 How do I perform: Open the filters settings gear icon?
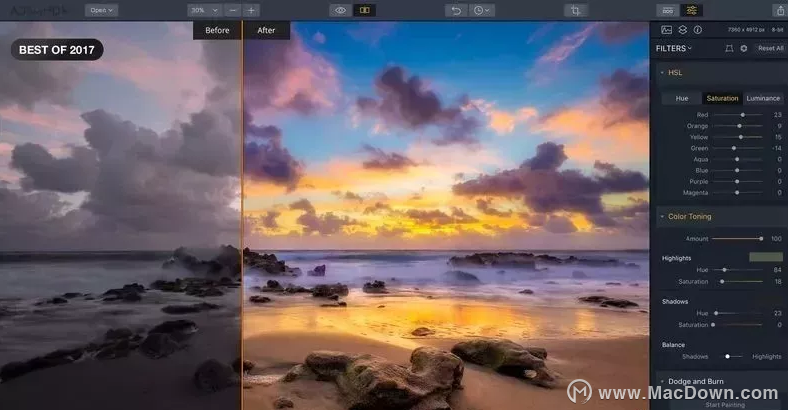[744, 48]
